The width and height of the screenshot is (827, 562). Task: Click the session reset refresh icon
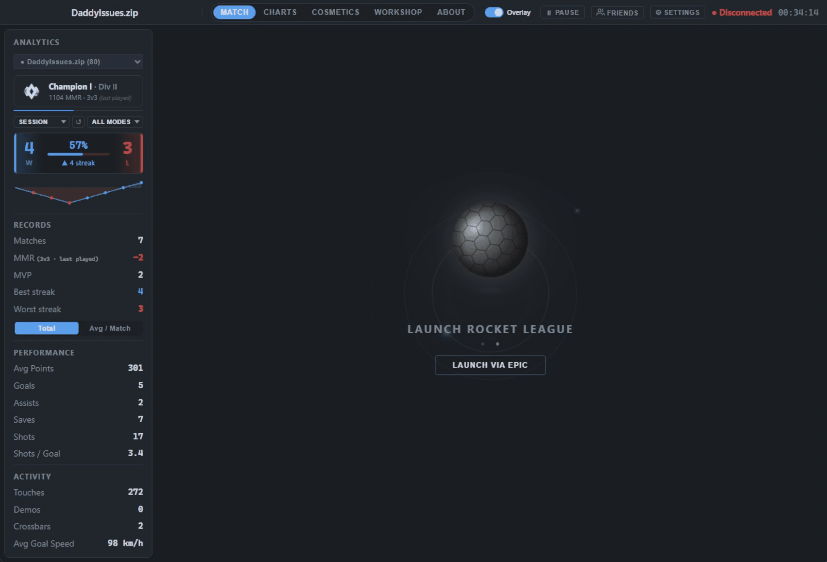(x=78, y=122)
